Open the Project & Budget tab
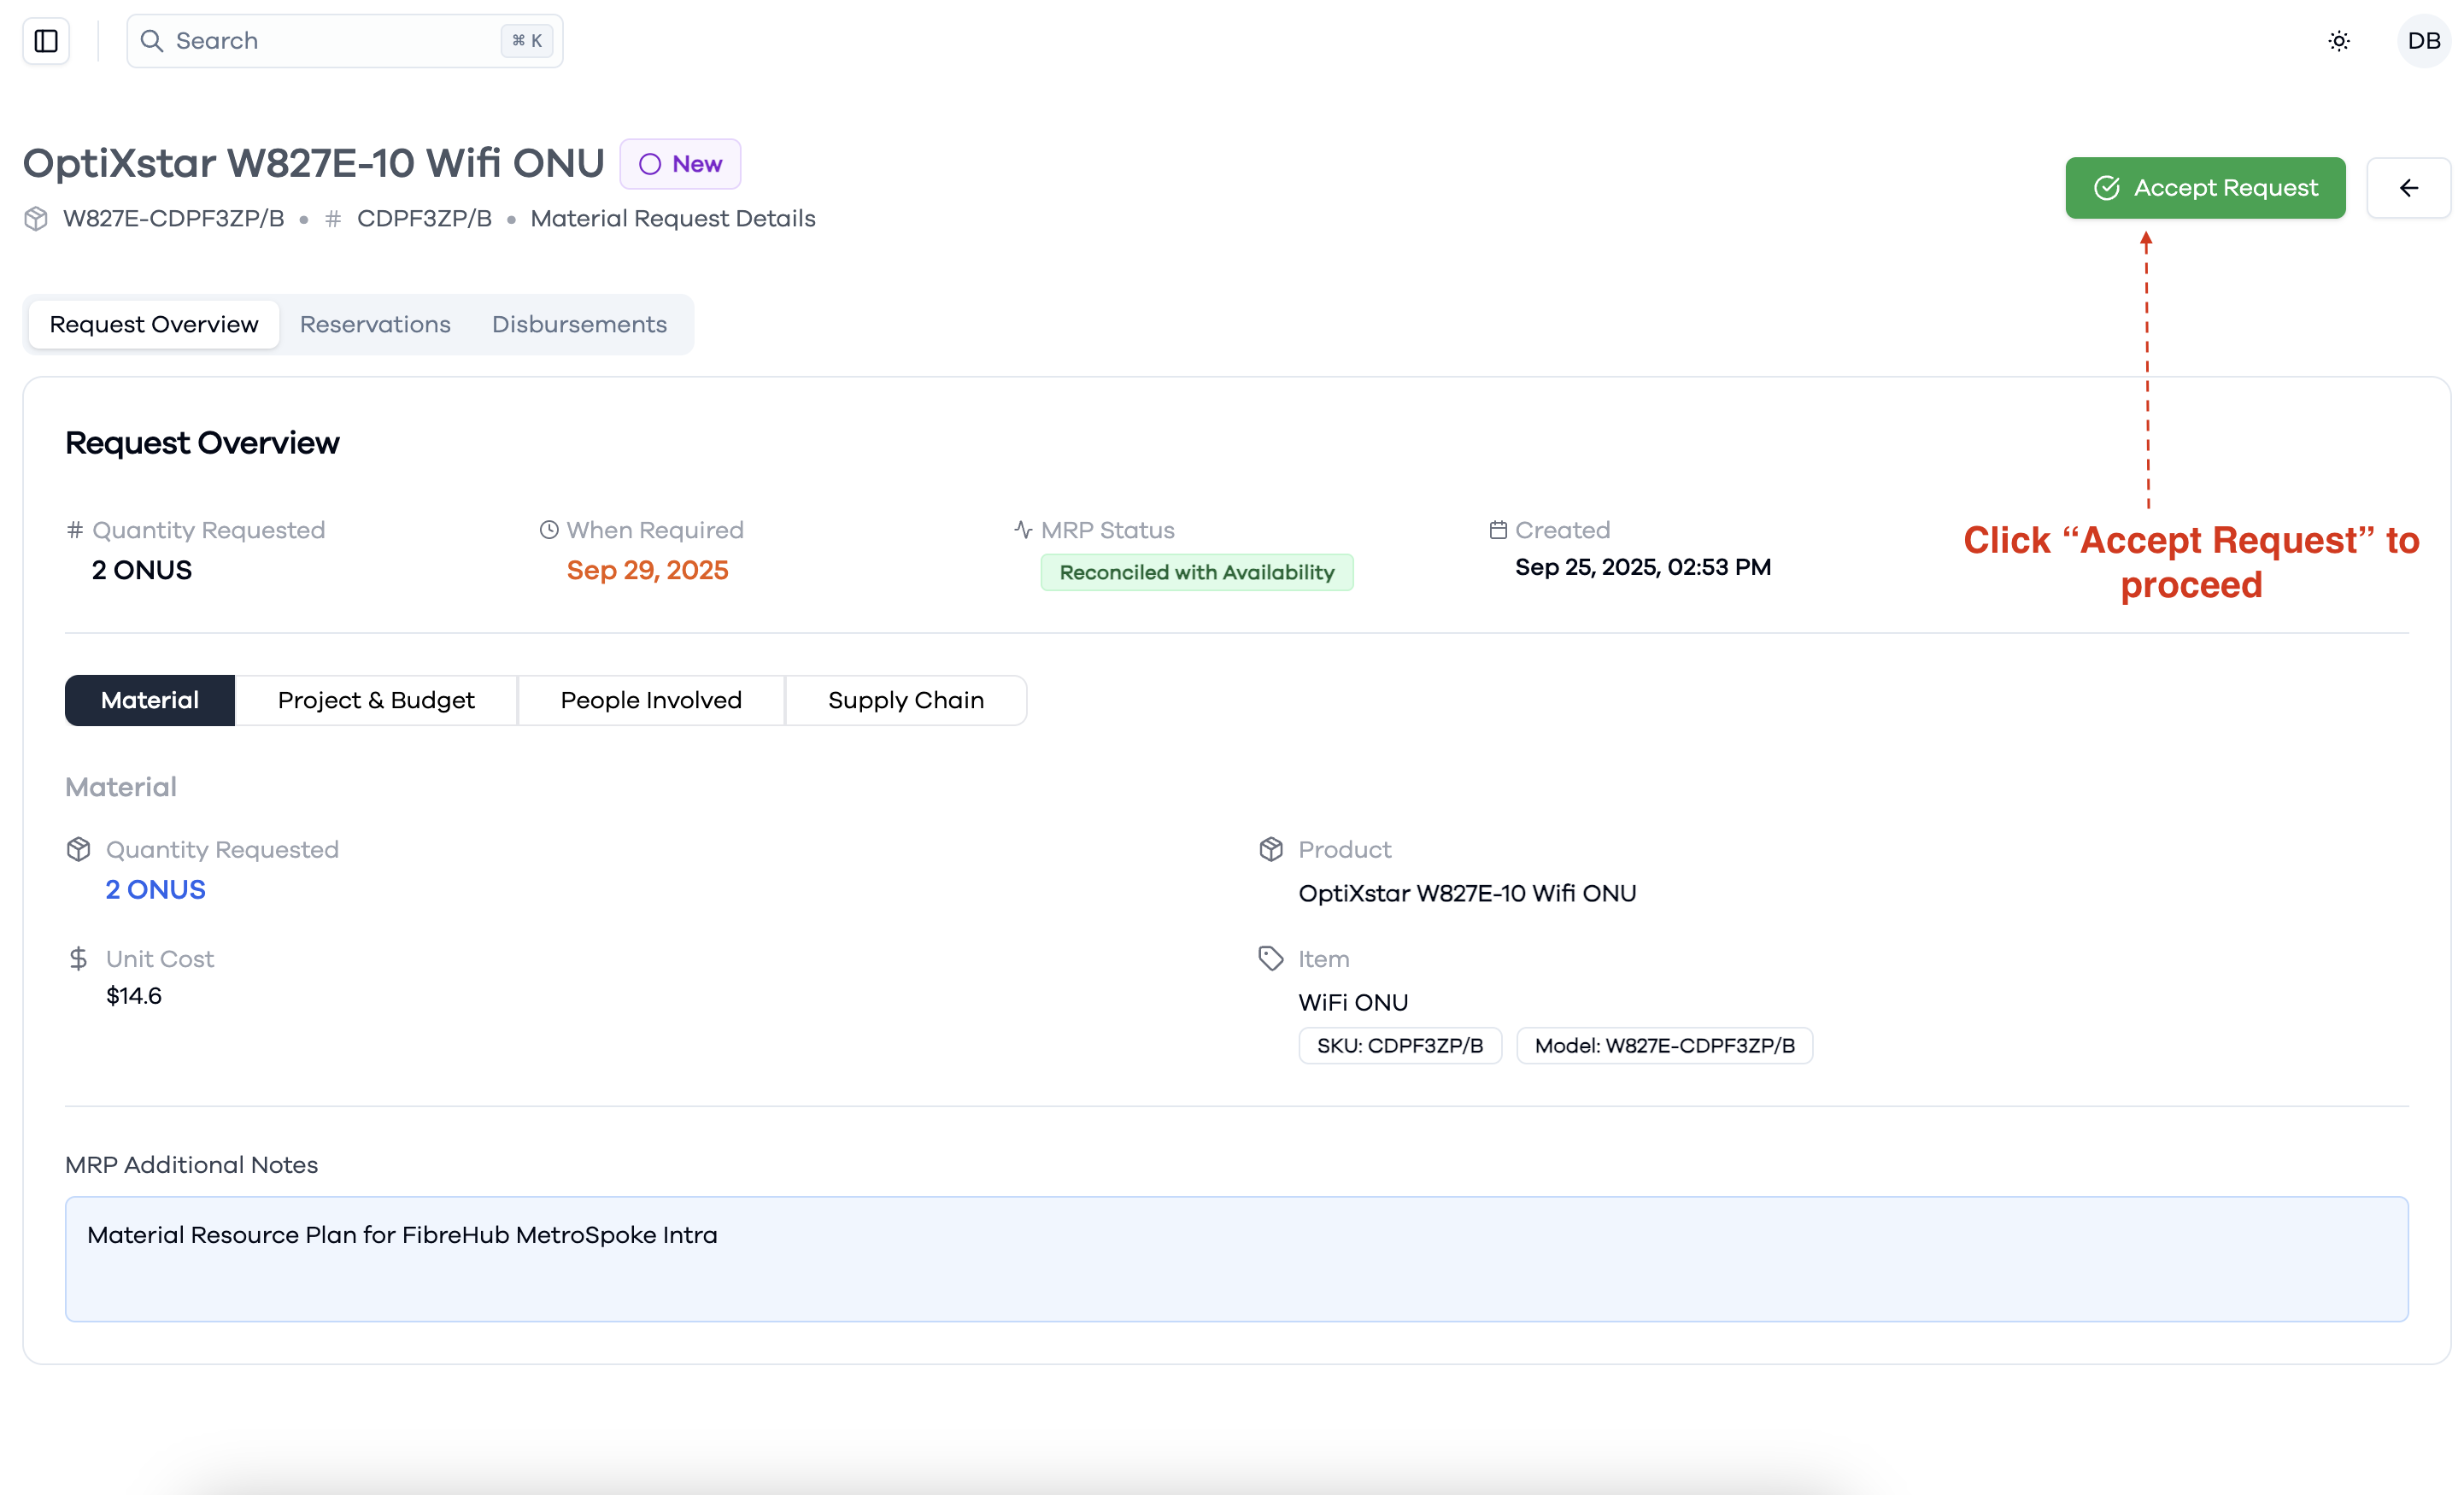 376,700
